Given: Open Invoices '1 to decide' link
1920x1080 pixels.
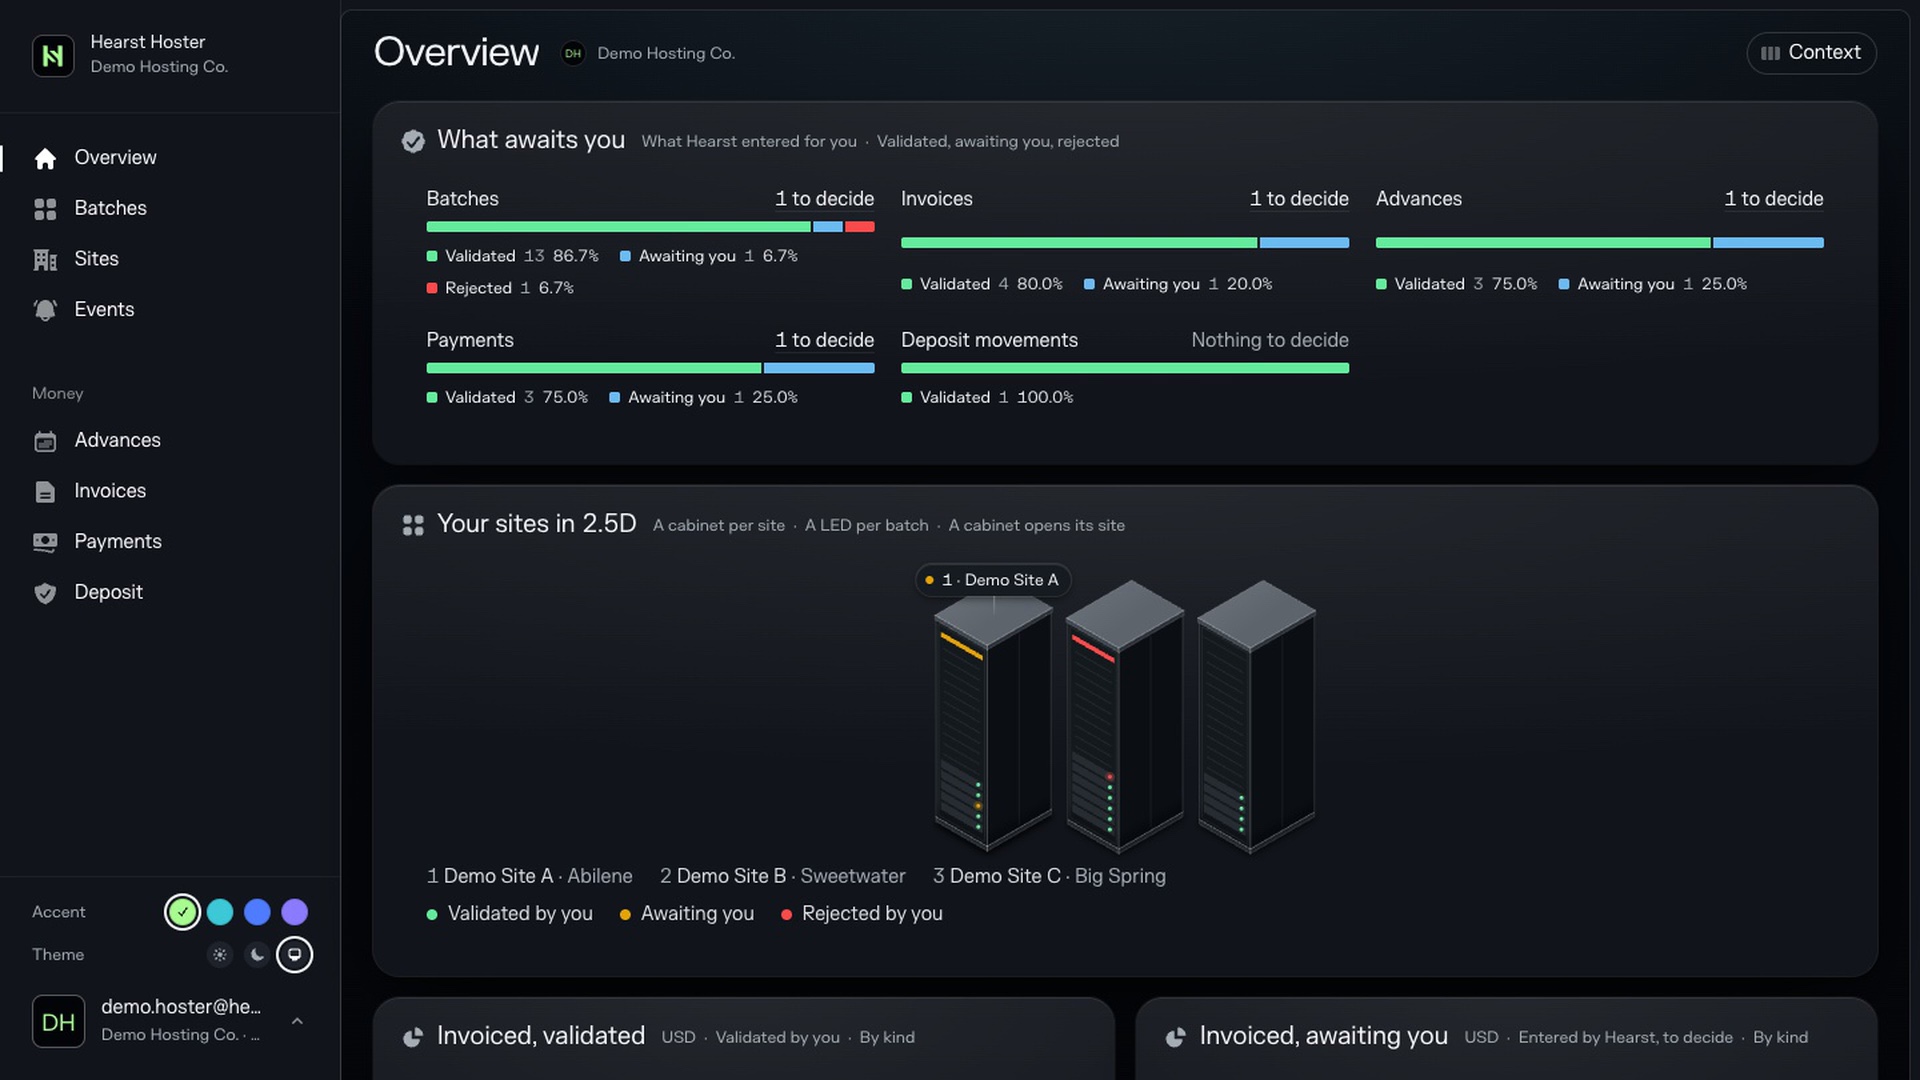Looking at the screenshot, I should click(x=1299, y=199).
